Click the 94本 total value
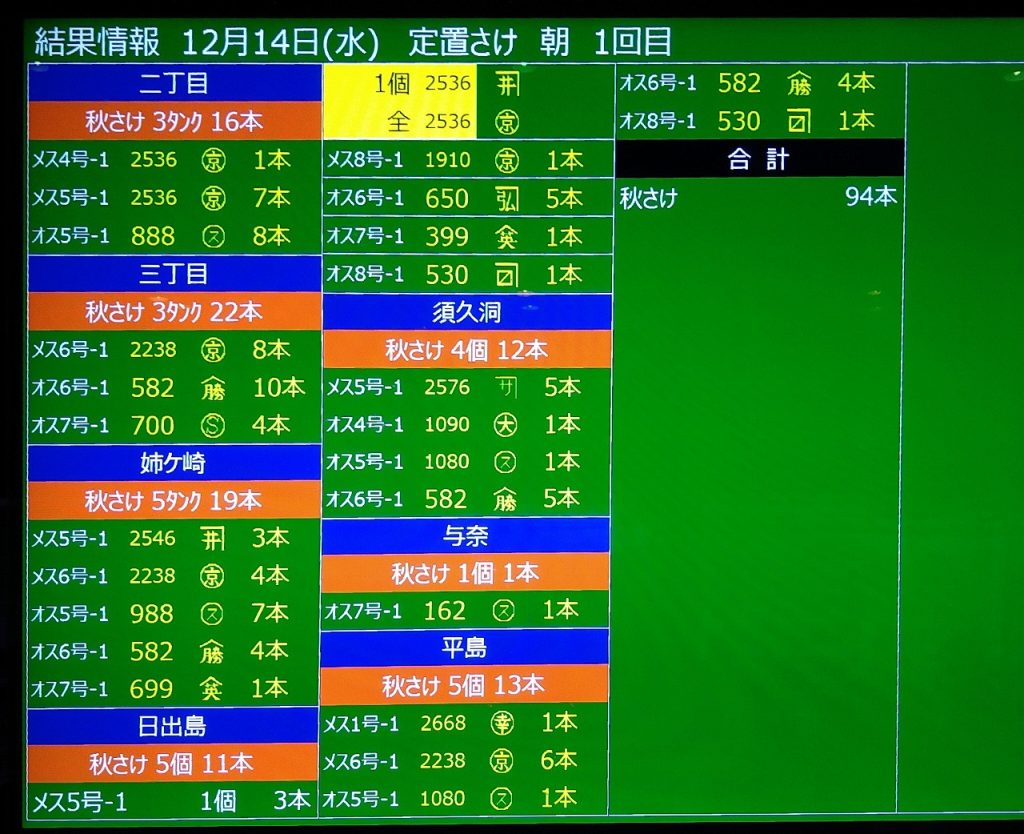The image size is (1024, 834). (x=870, y=197)
